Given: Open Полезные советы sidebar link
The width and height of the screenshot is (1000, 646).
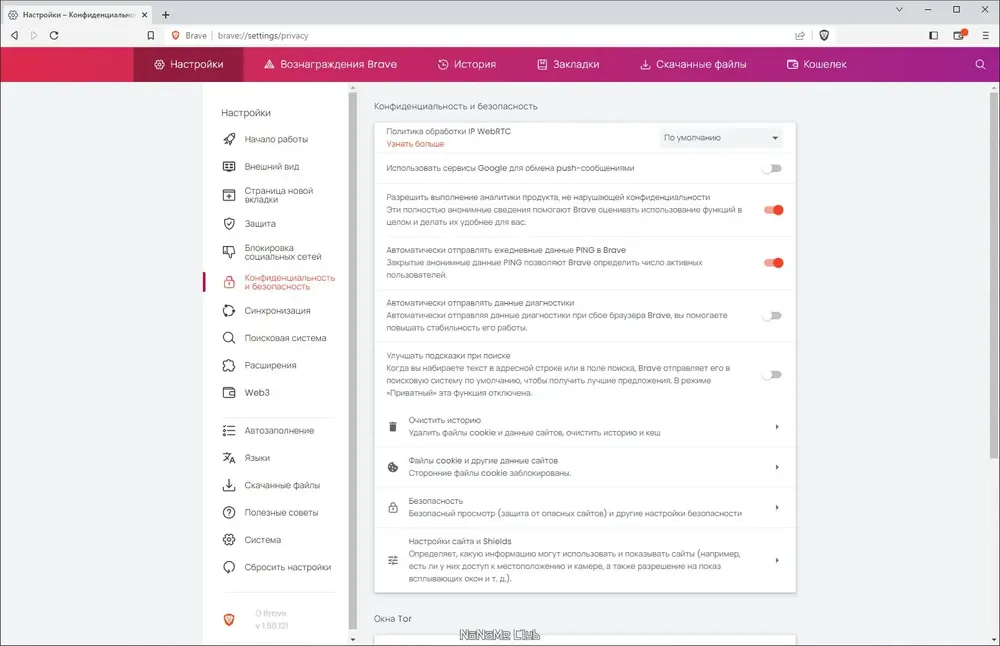Looking at the screenshot, I should click(281, 513).
